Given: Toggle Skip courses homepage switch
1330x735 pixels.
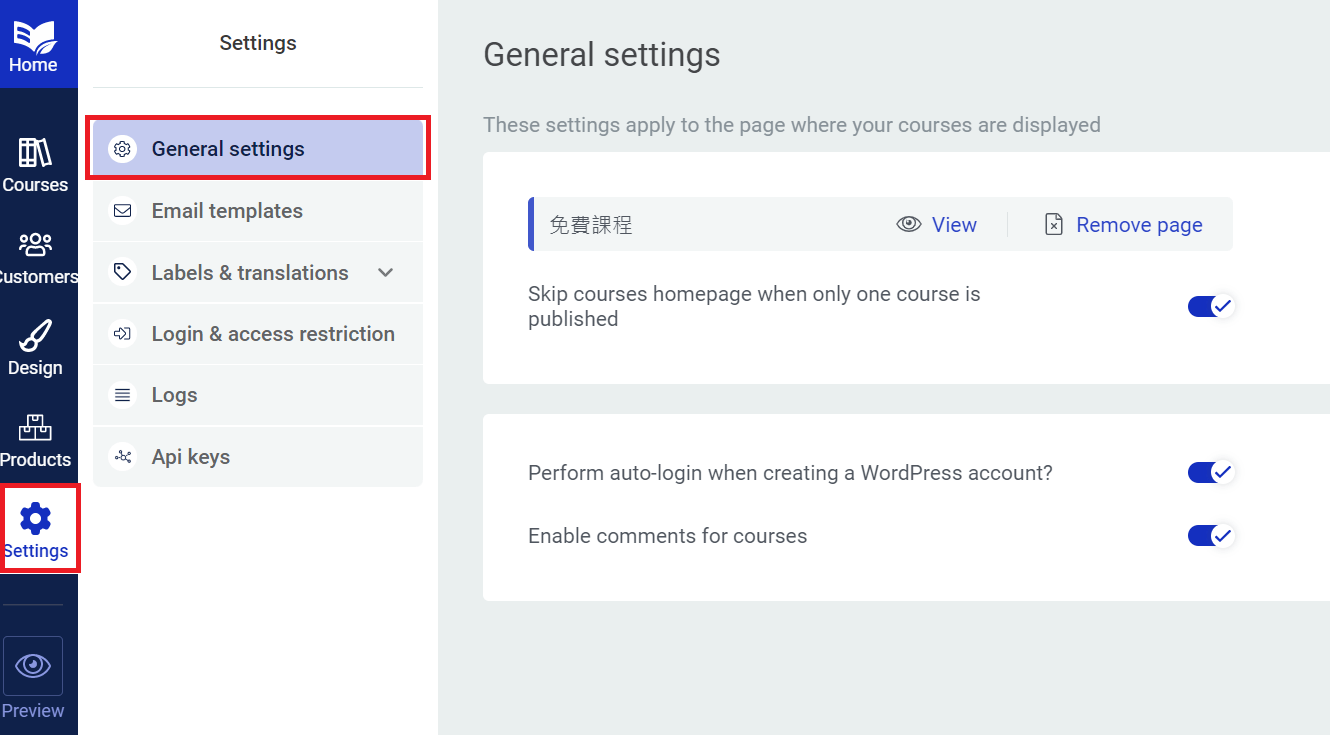Looking at the screenshot, I should [x=1211, y=306].
